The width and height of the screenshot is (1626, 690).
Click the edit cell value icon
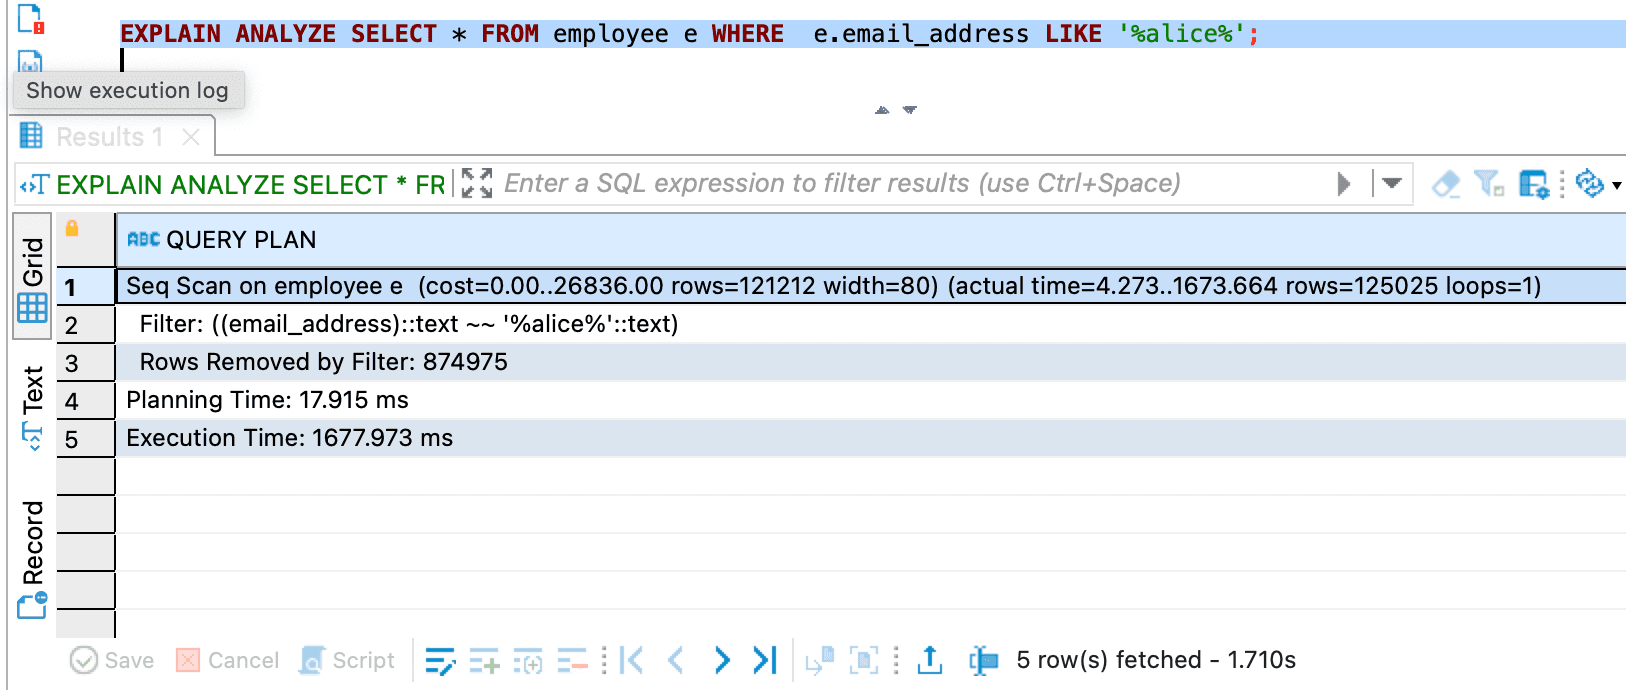(440, 660)
